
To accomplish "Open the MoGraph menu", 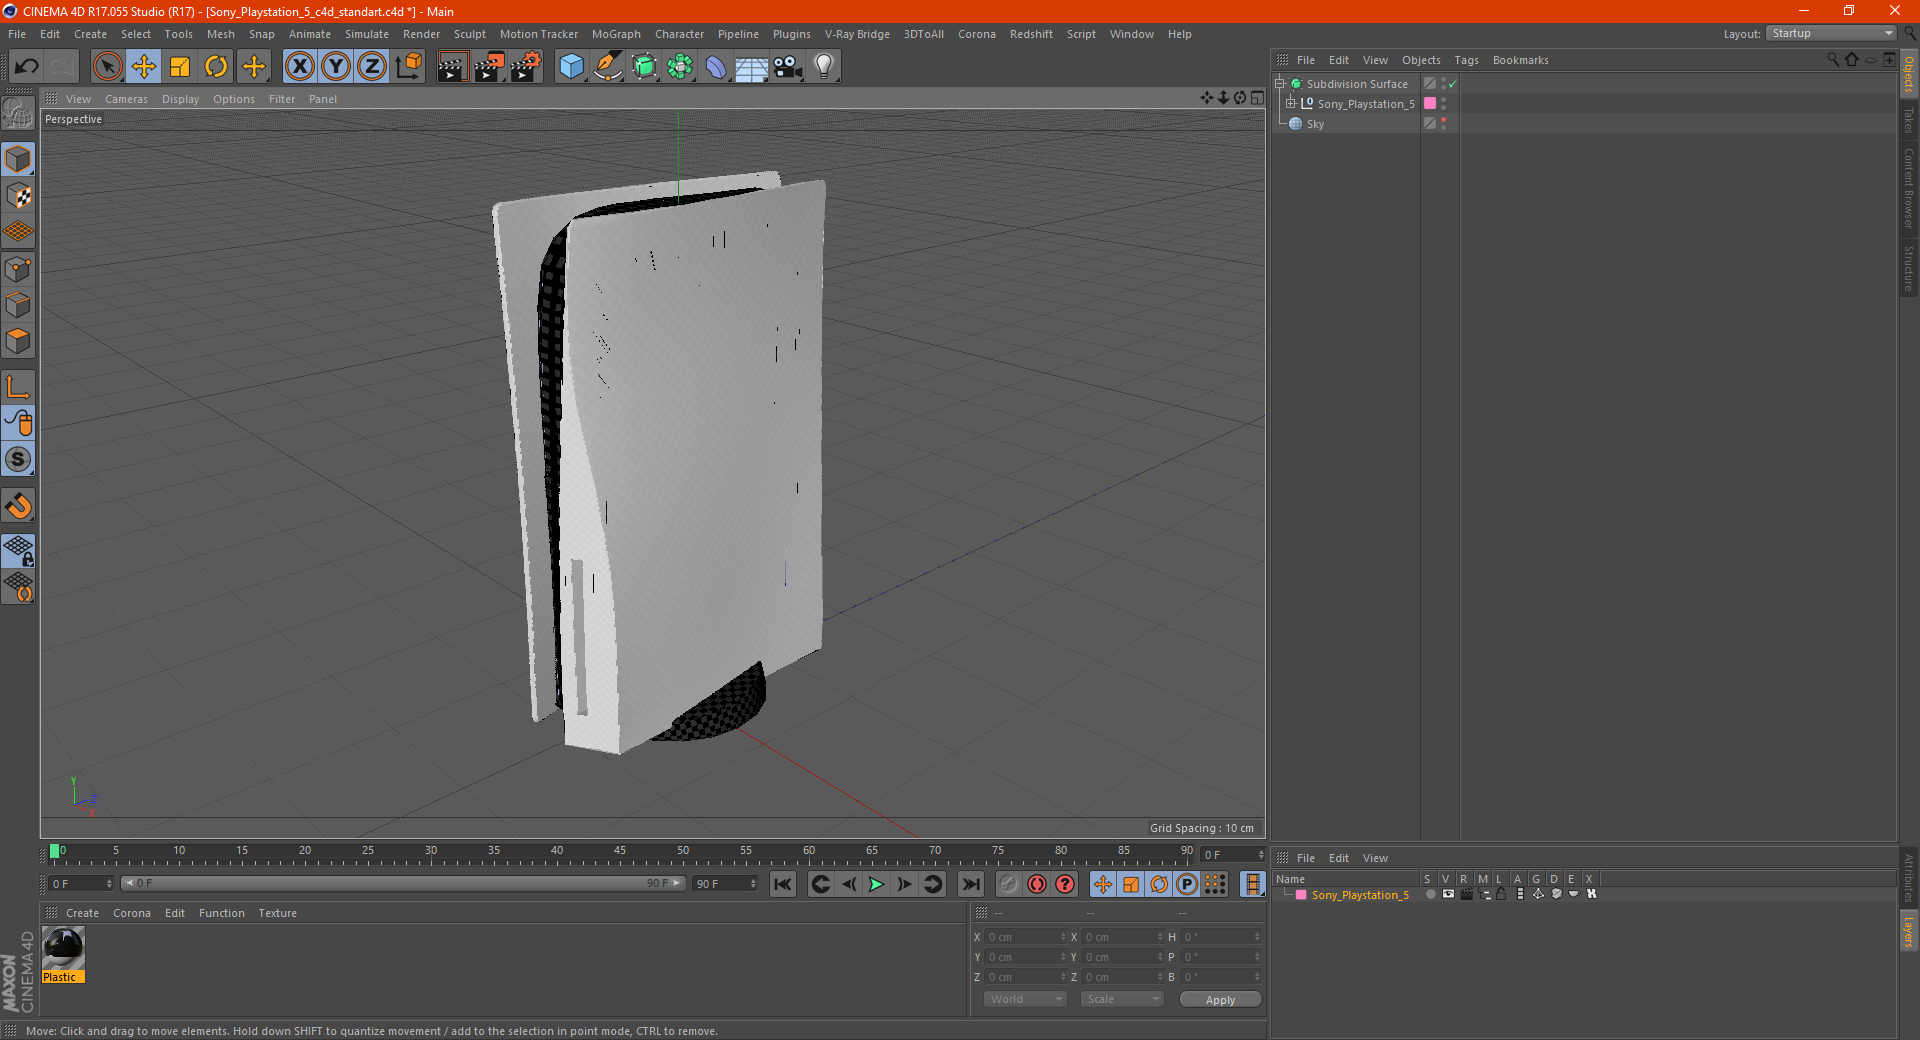I will [x=616, y=34].
